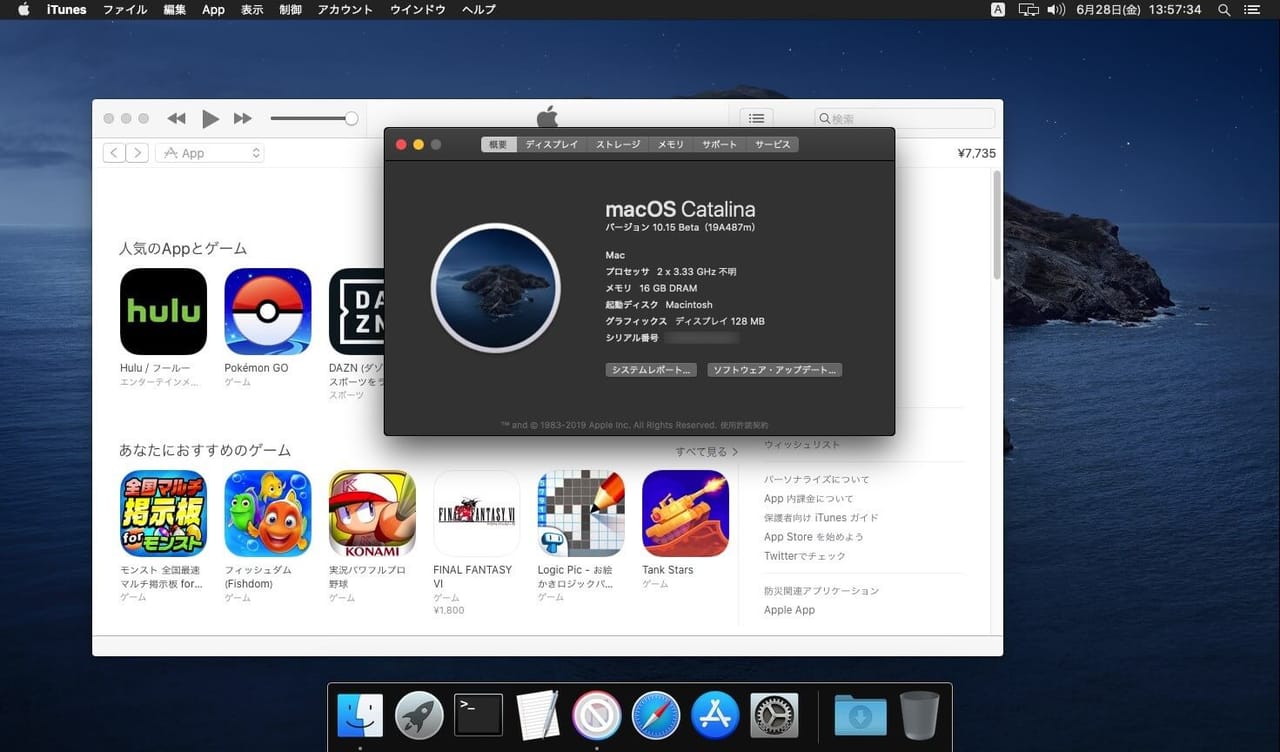Viewport: 1280px width, 752px height.
Task: Click the rewind playback icon
Action: click(177, 118)
